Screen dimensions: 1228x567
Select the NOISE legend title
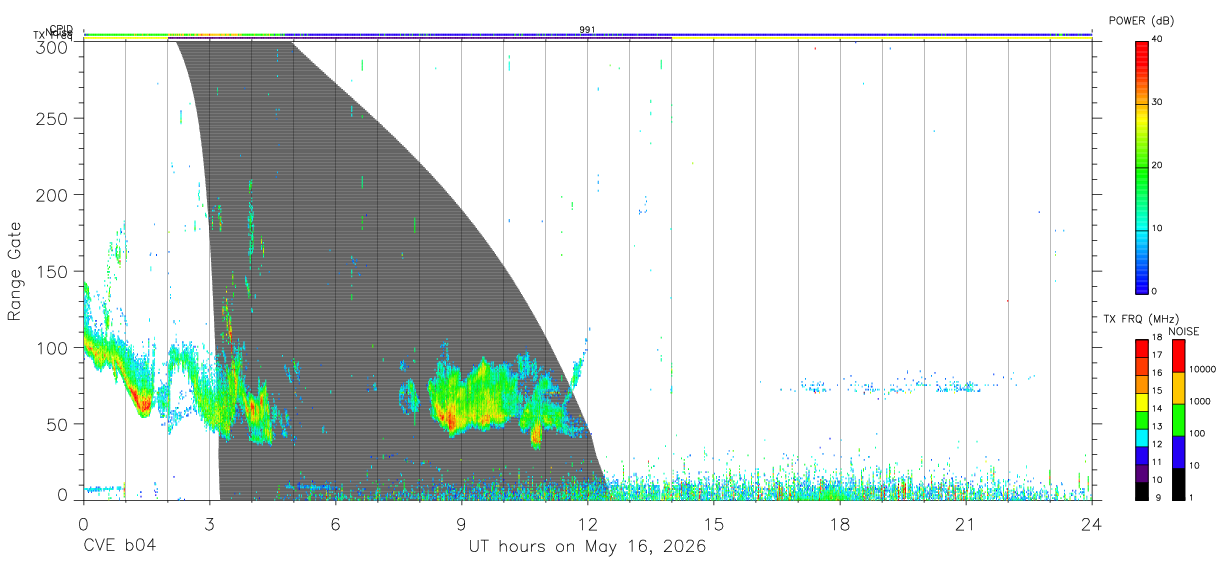tap(1183, 331)
